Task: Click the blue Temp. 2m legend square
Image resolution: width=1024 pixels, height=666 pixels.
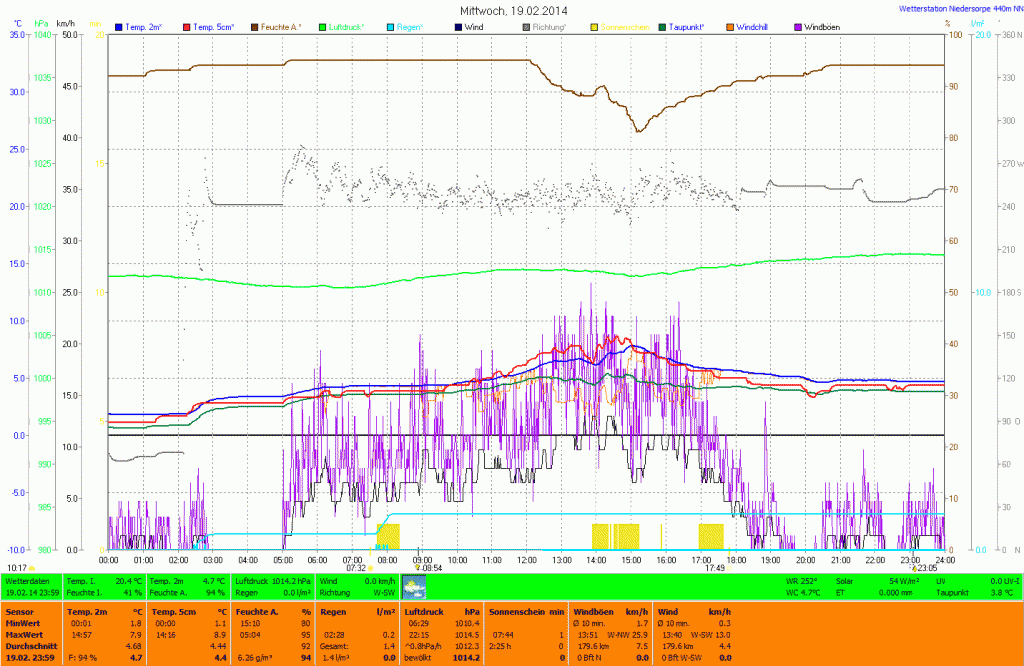Action: [119, 25]
